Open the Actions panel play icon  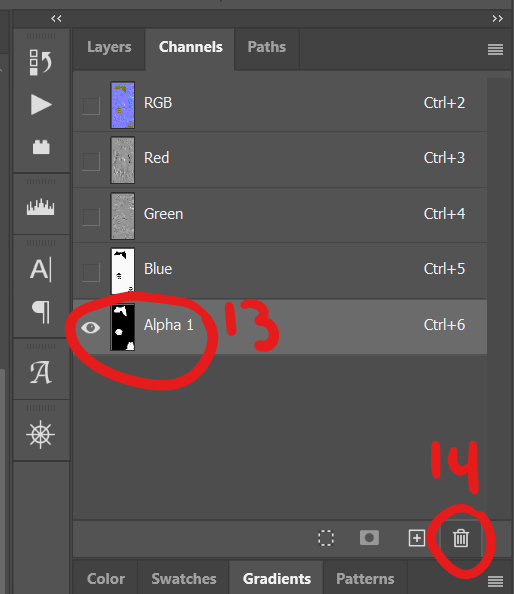click(x=41, y=105)
